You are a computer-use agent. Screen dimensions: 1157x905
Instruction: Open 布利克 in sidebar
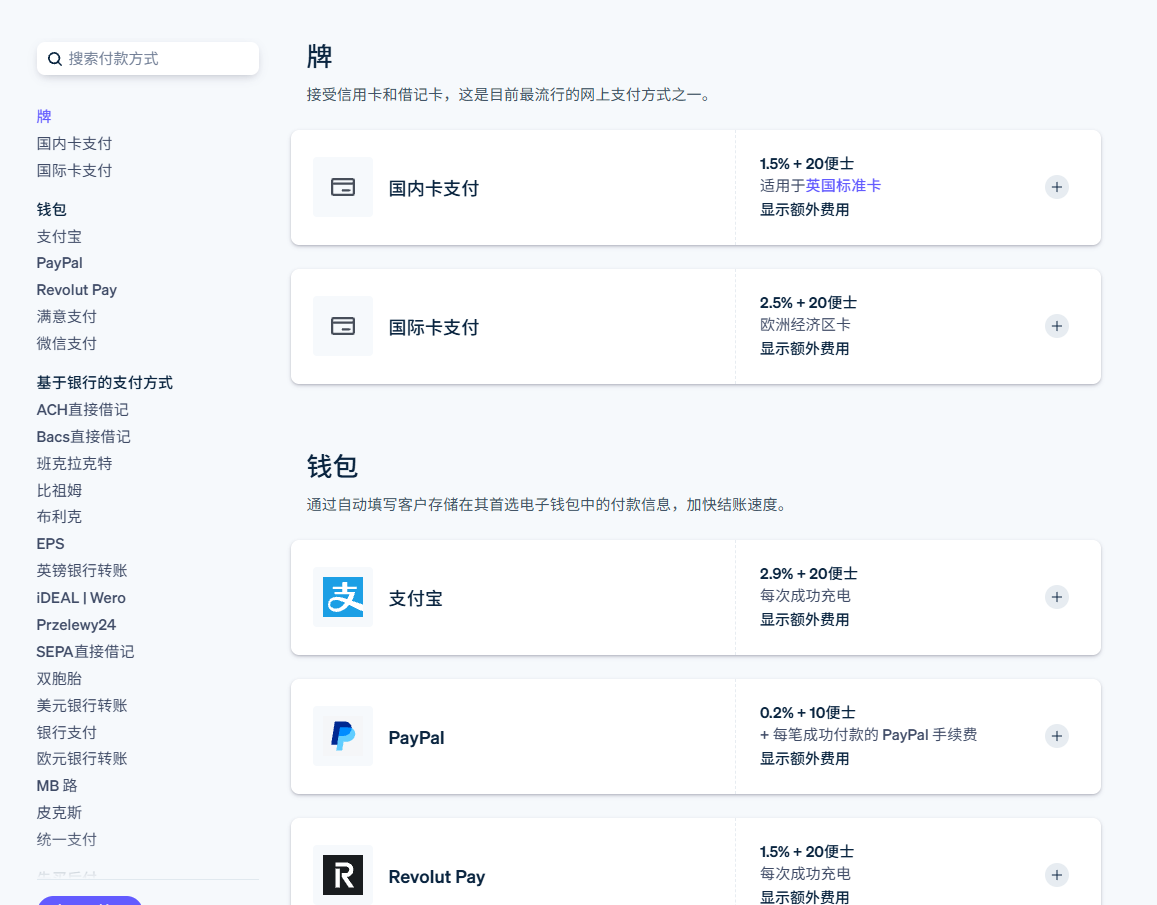pyautogui.click(x=59, y=517)
